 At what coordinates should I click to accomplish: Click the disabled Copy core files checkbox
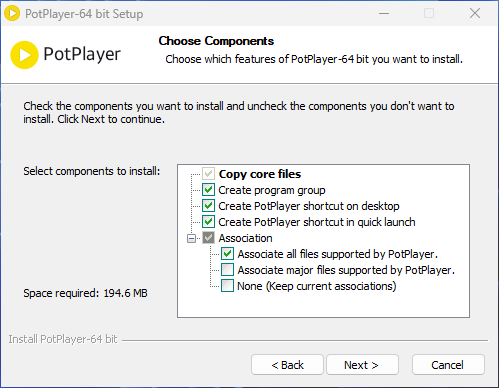point(208,174)
